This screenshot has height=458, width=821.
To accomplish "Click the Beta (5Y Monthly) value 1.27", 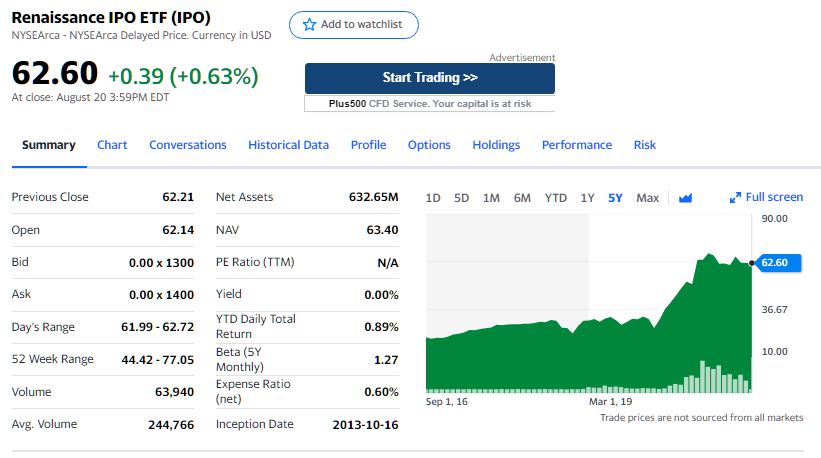I will (386, 360).
